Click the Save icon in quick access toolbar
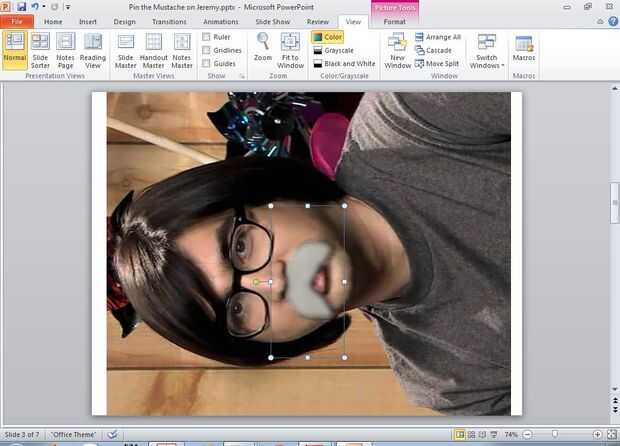 (21, 7)
